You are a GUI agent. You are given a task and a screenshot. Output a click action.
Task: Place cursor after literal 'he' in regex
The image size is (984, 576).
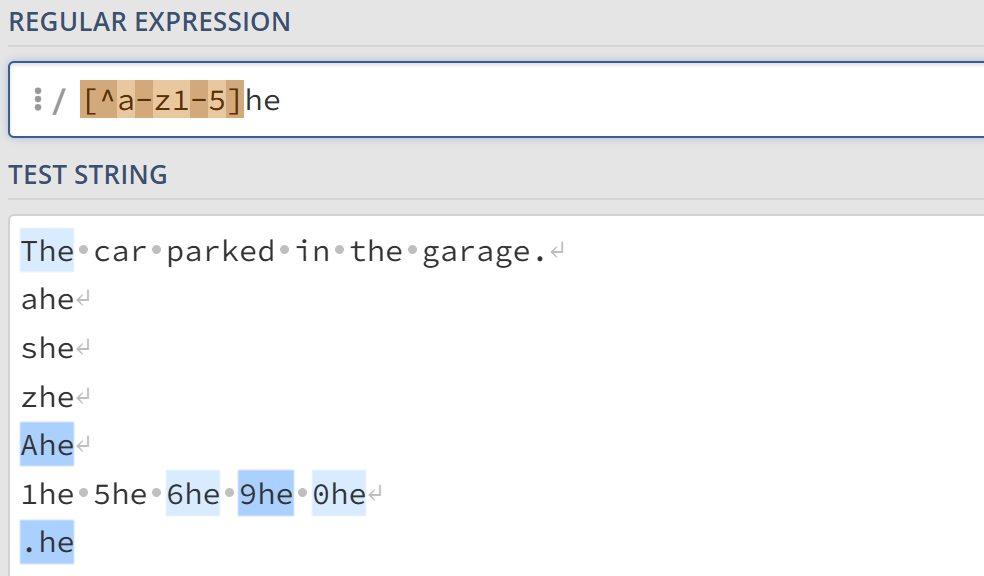click(282, 101)
